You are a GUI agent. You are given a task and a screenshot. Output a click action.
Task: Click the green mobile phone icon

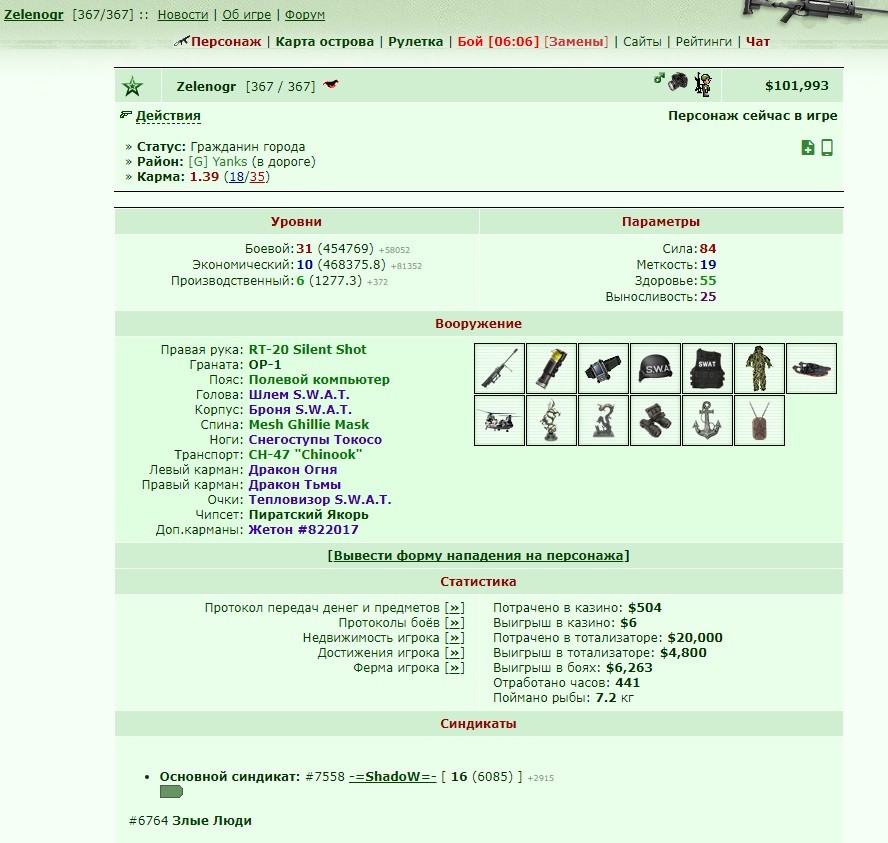[827, 147]
